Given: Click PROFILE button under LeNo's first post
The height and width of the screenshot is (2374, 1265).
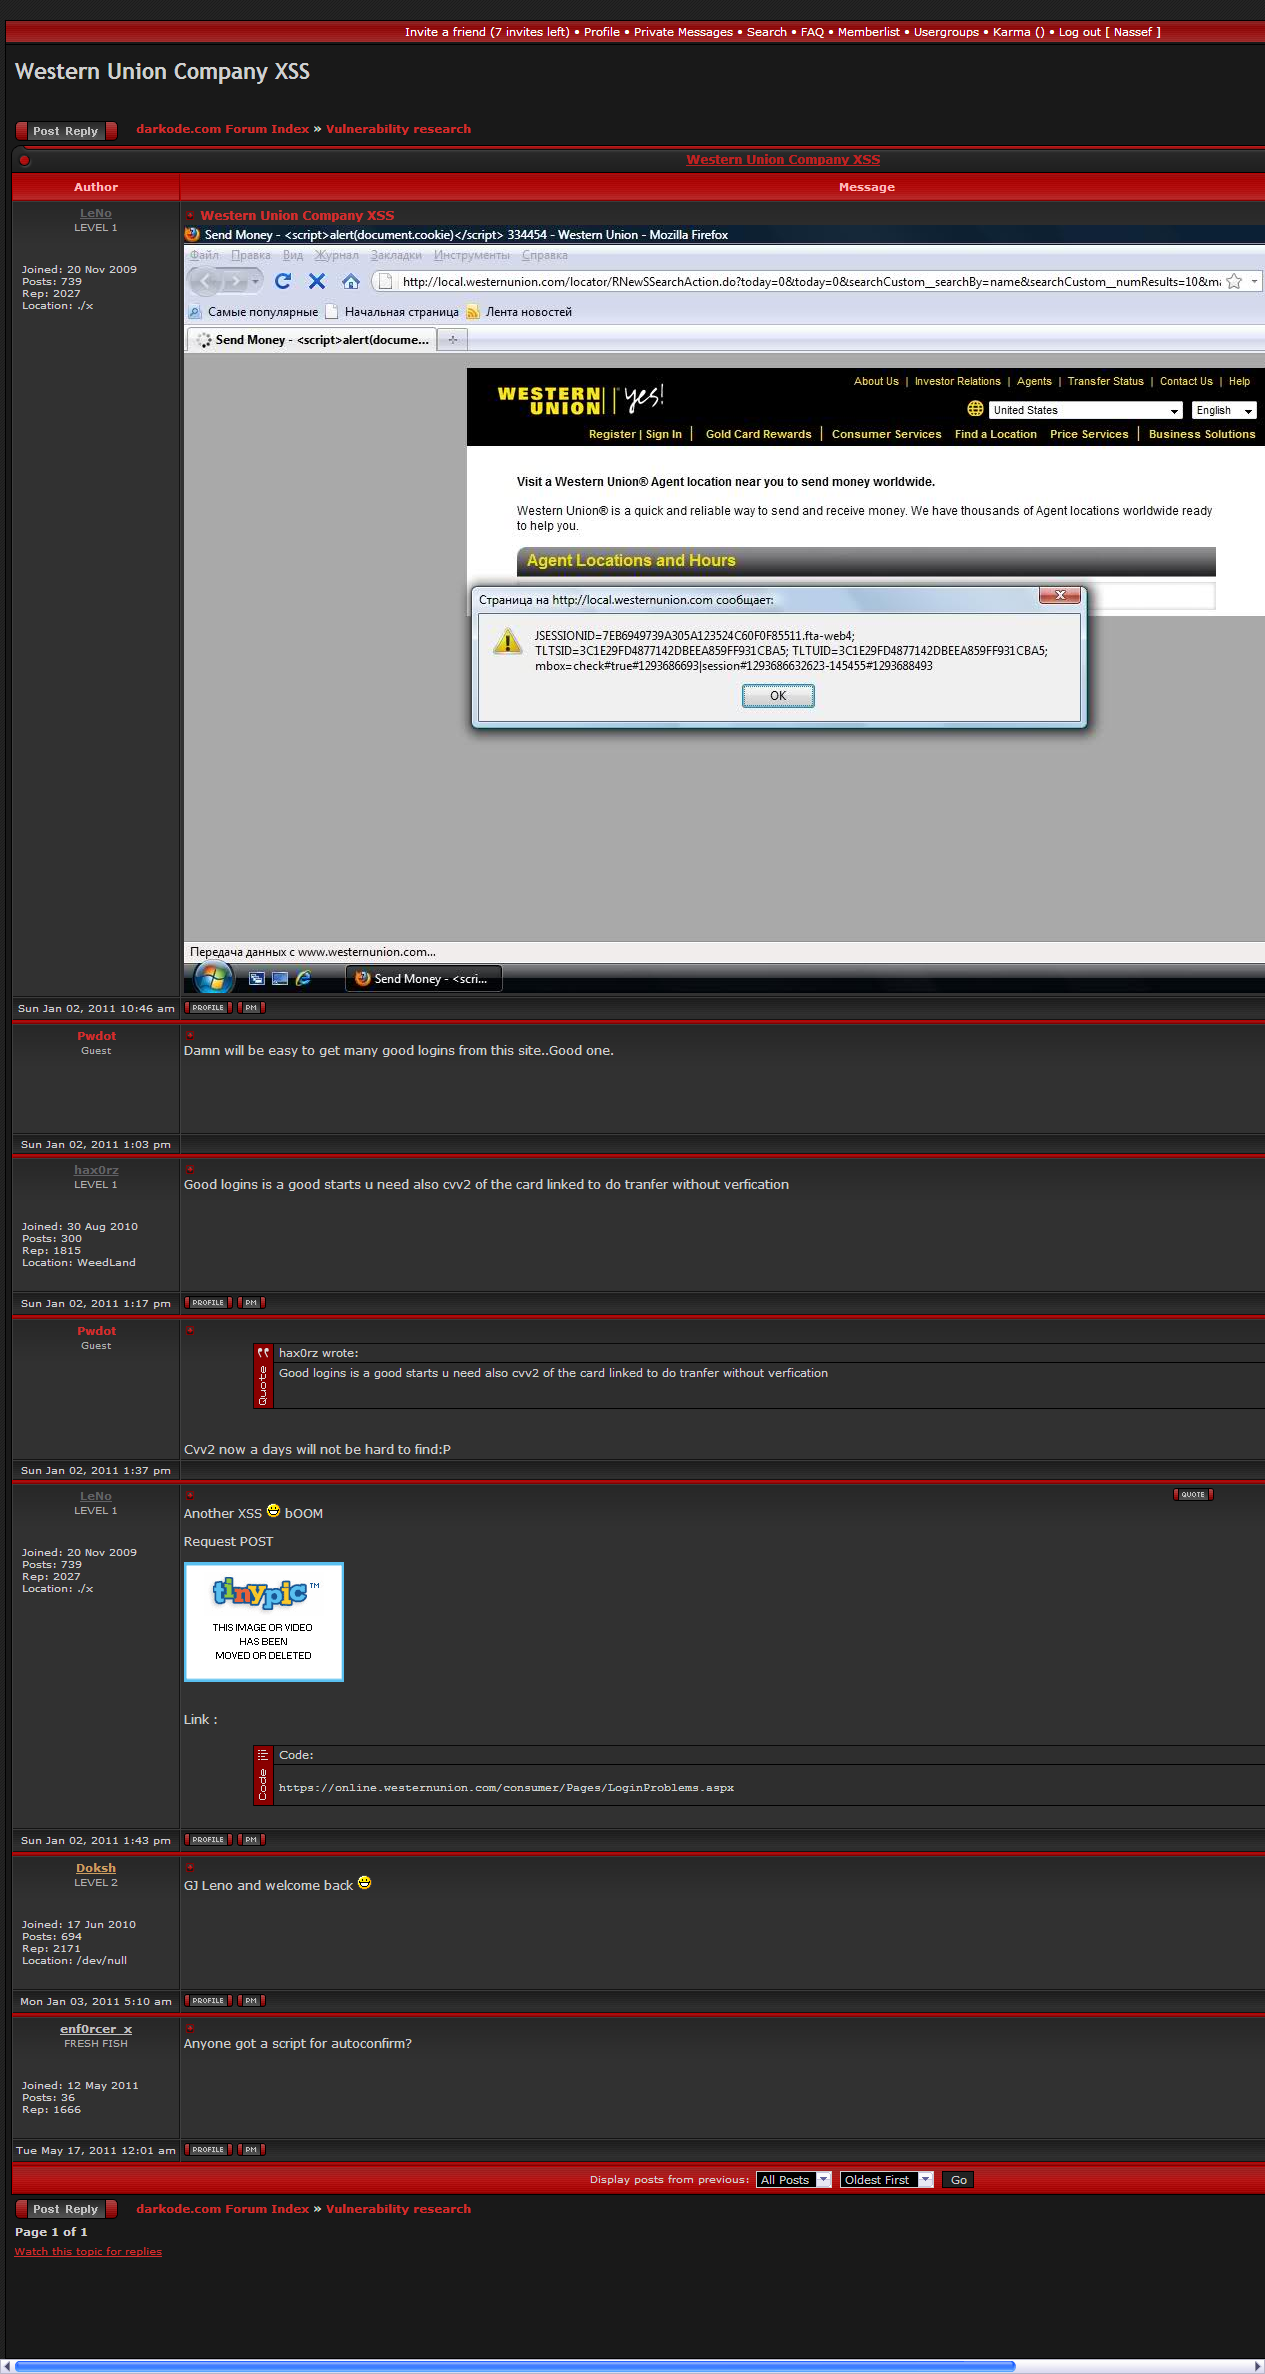Looking at the screenshot, I should pyautogui.click(x=208, y=1008).
